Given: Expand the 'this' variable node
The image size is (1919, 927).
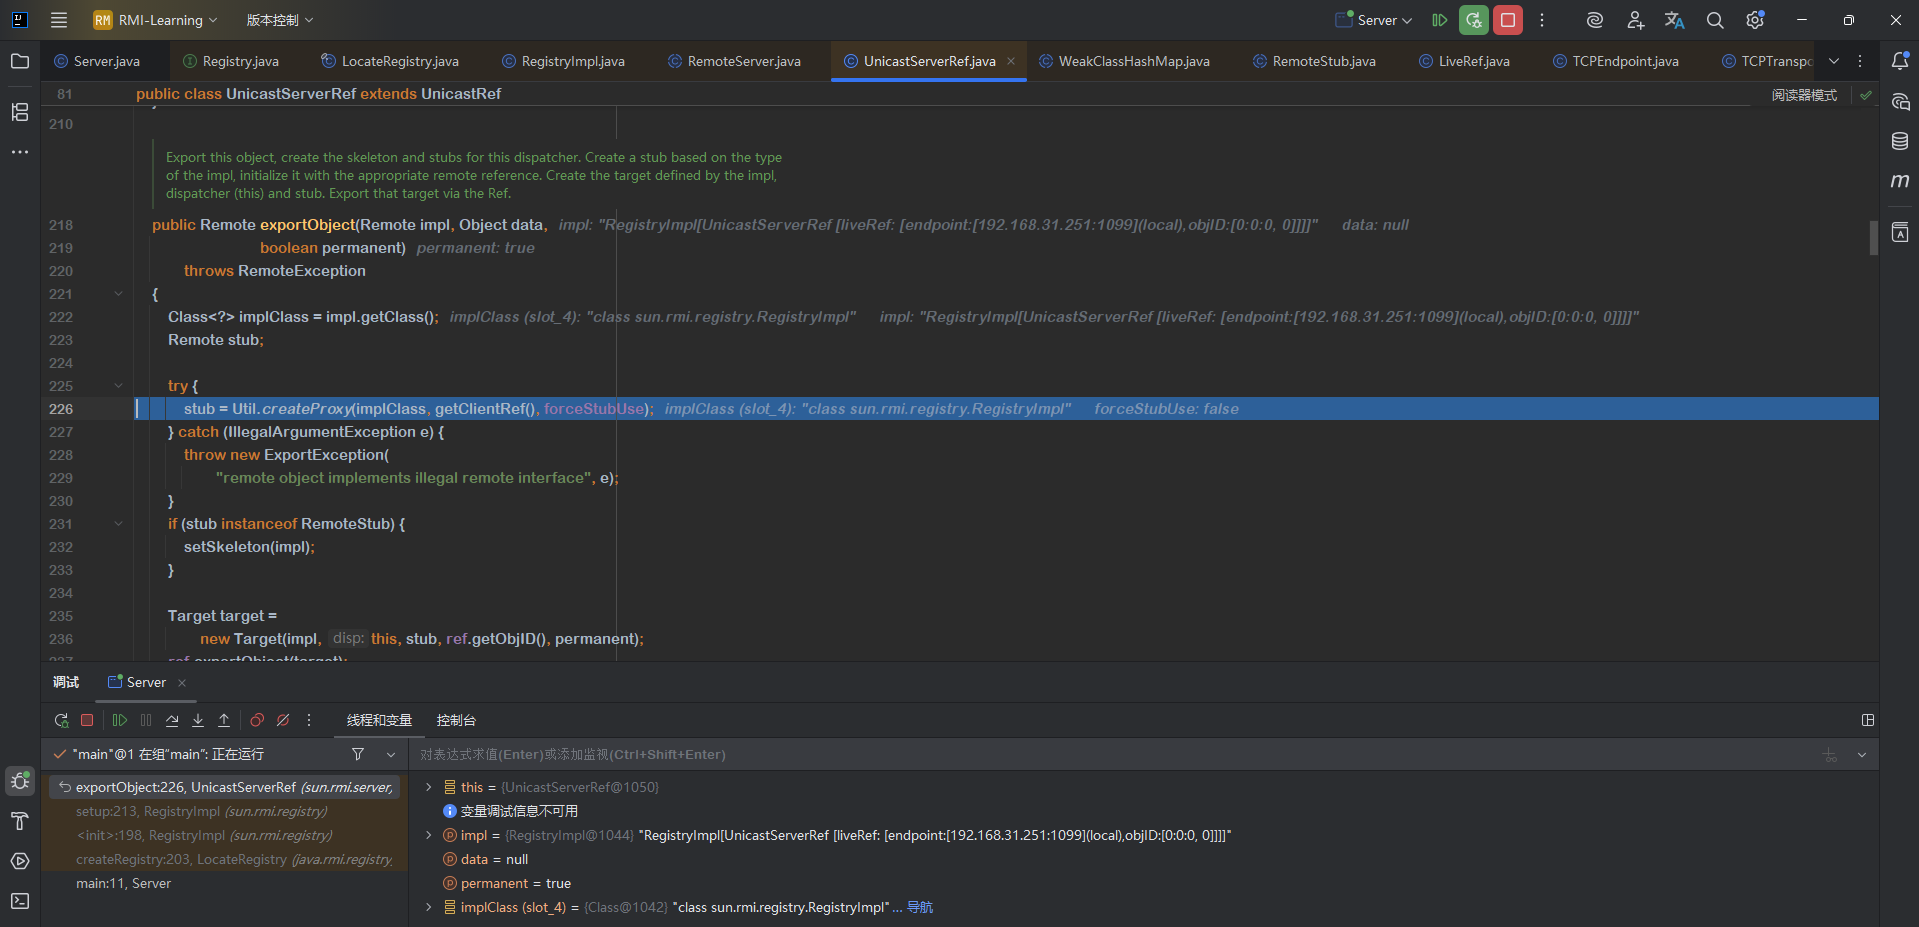Looking at the screenshot, I should (x=429, y=787).
